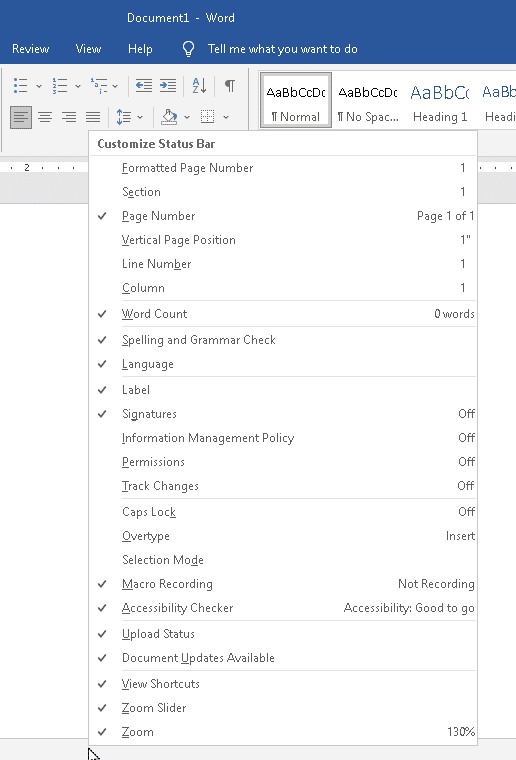Click the Borders icon
516x760 pixels.
pos(208,117)
